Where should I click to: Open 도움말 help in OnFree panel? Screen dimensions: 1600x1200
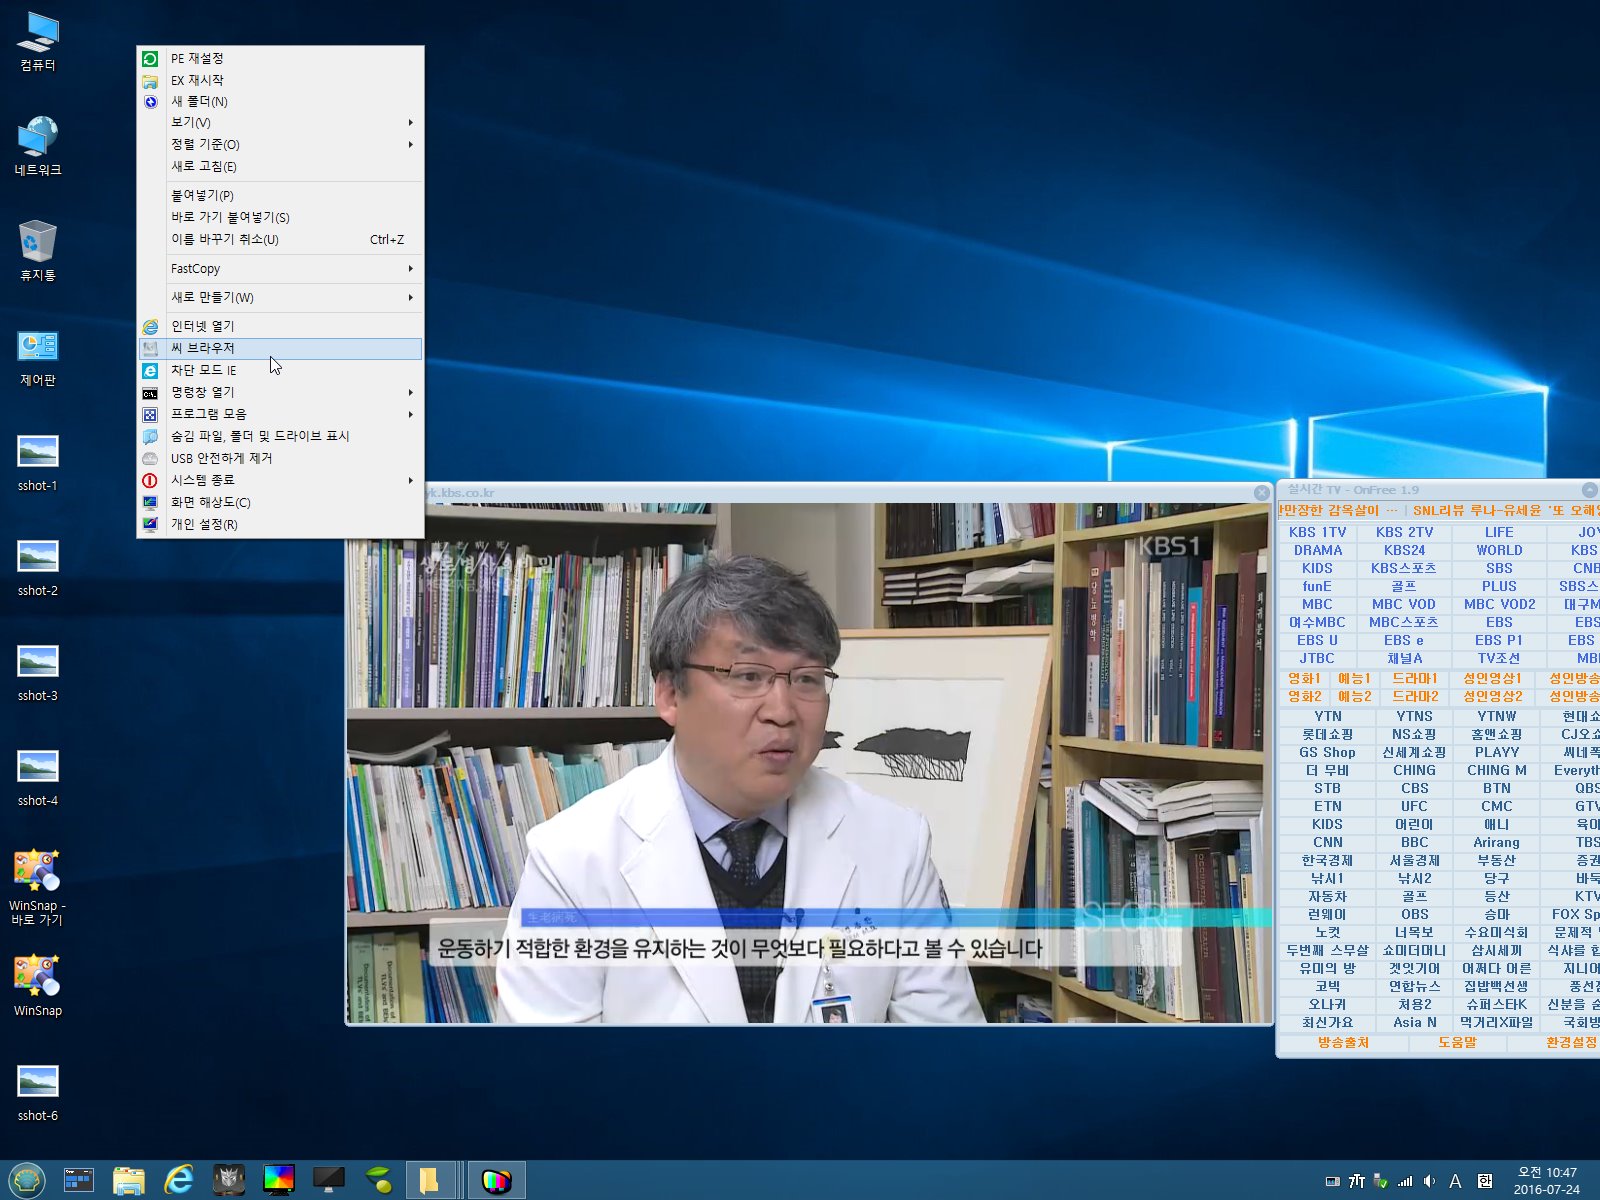1457,1042
